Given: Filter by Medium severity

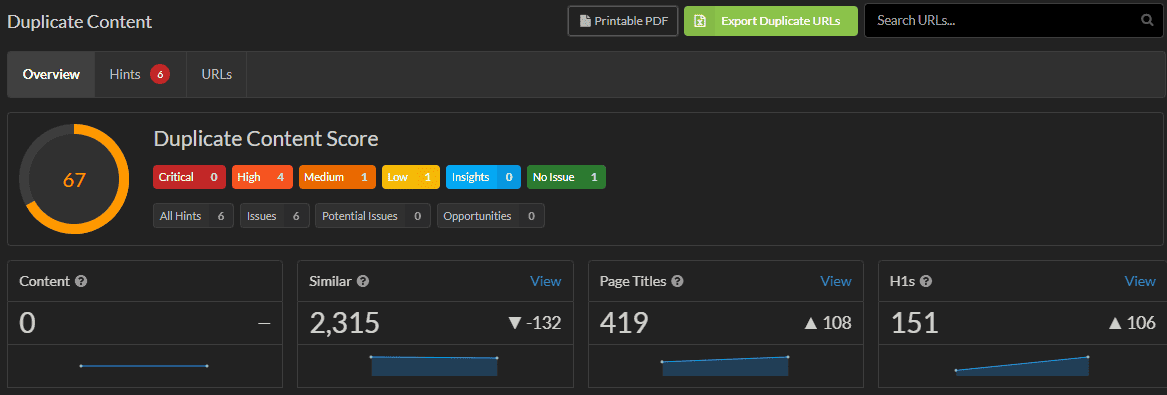Looking at the screenshot, I should (337, 177).
